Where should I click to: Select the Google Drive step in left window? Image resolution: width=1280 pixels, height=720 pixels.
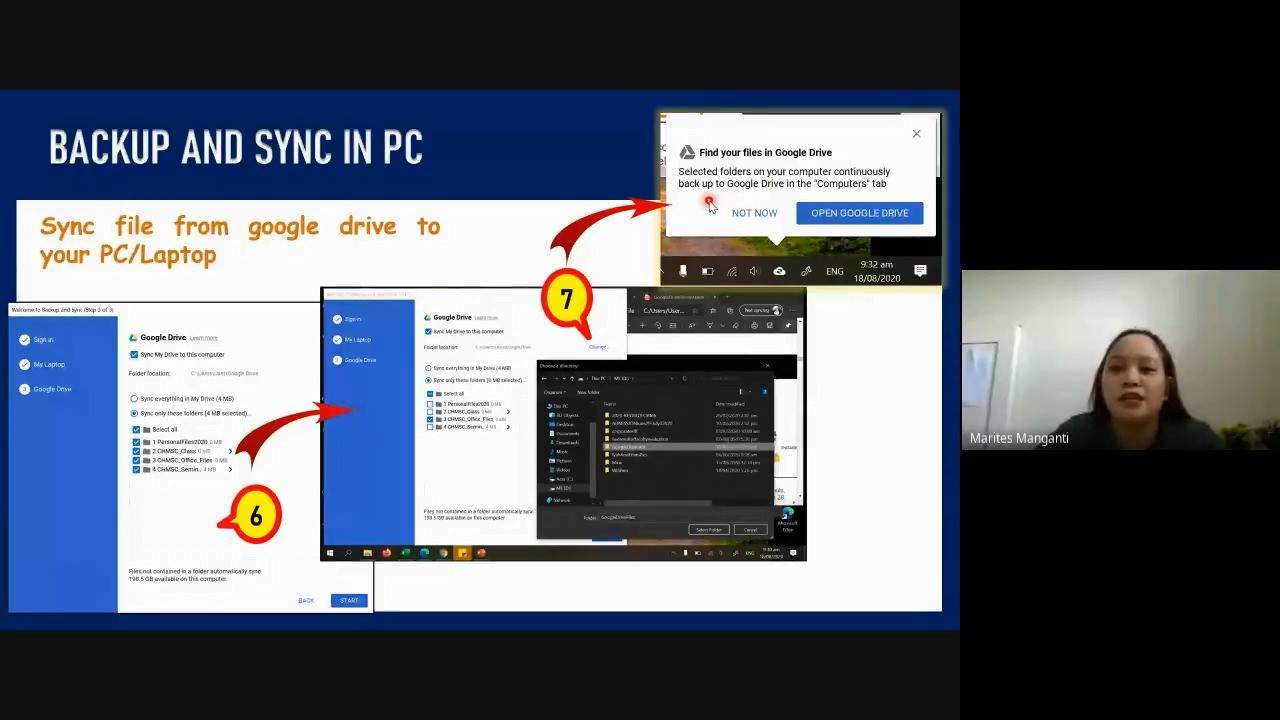click(x=46, y=389)
